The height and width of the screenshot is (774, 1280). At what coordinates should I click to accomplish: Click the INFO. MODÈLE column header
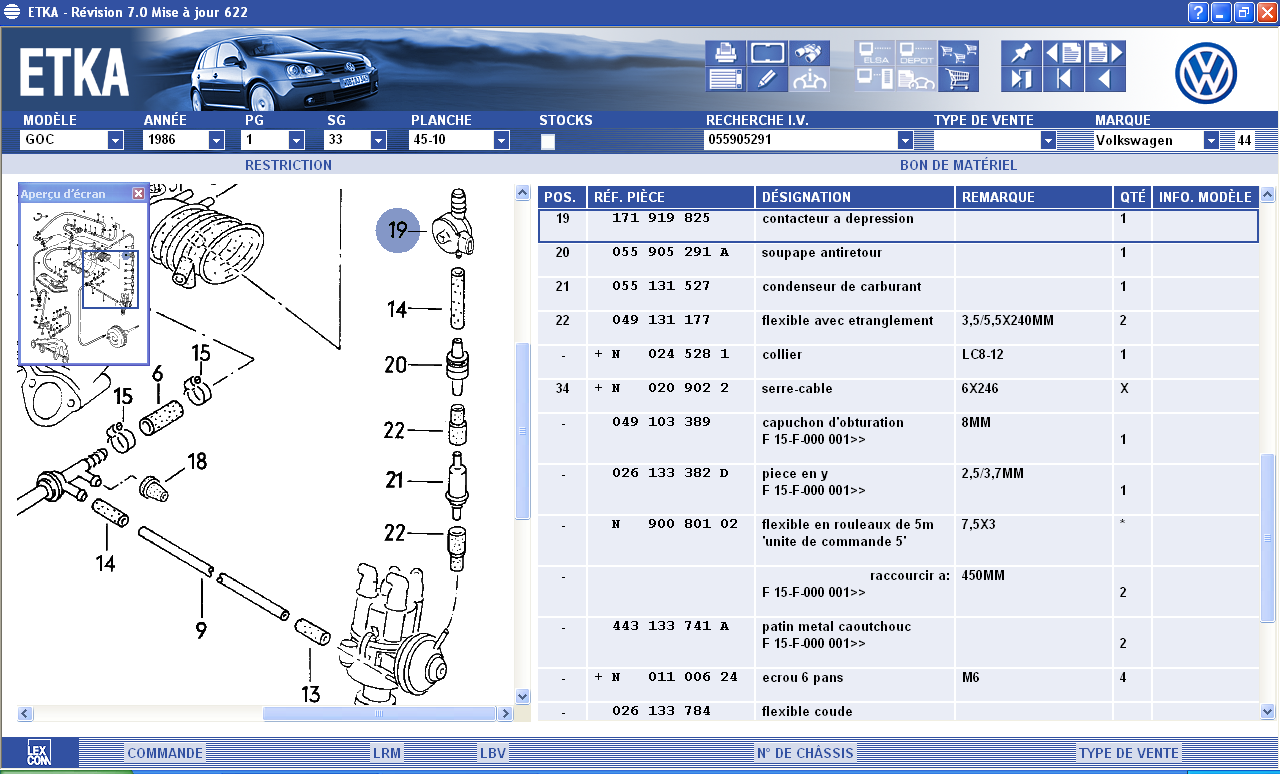point(1205,197)
